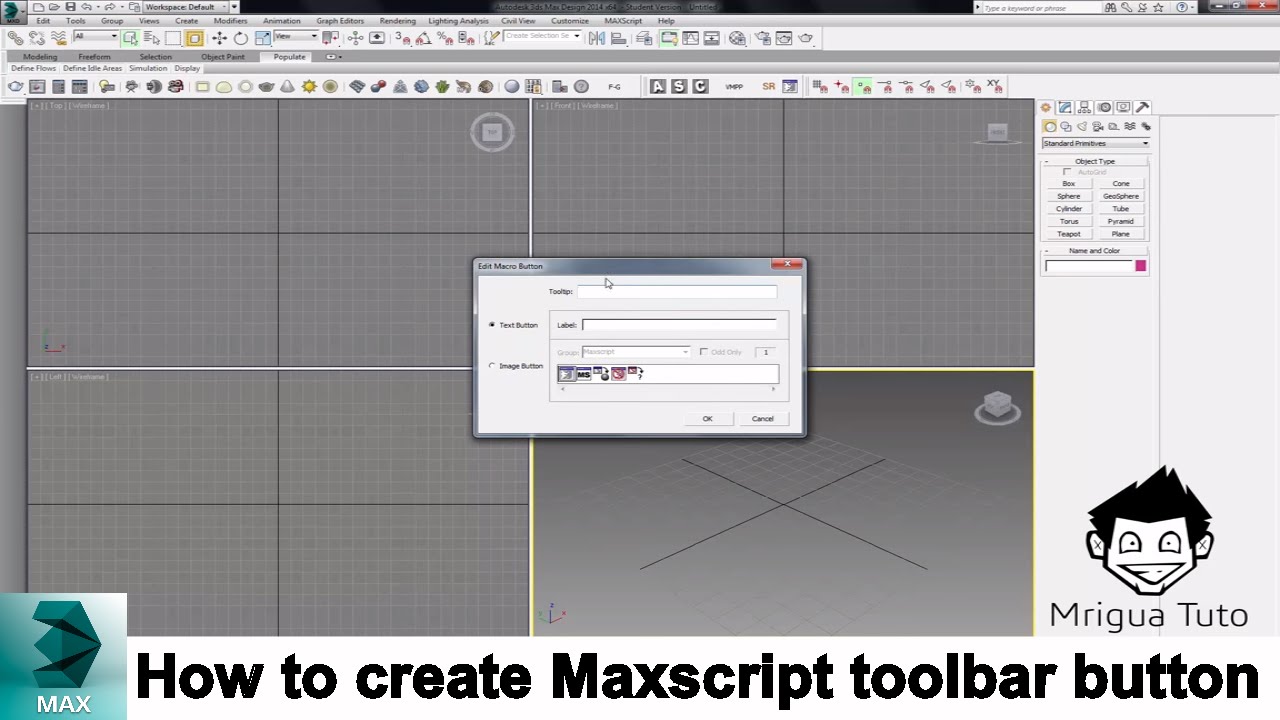Screen dimensions: 1280x720
Task: Click the C letter button in custom toolbar
Action: click(700, 87)
